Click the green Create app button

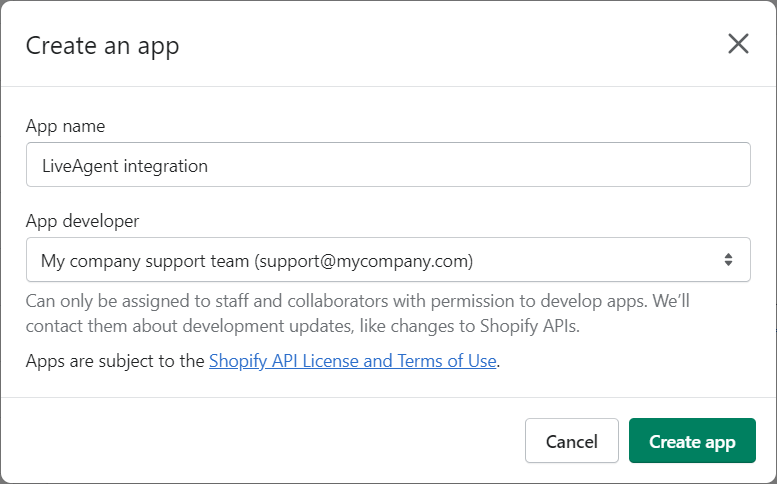pyautogui.click(x=692, y=441)
